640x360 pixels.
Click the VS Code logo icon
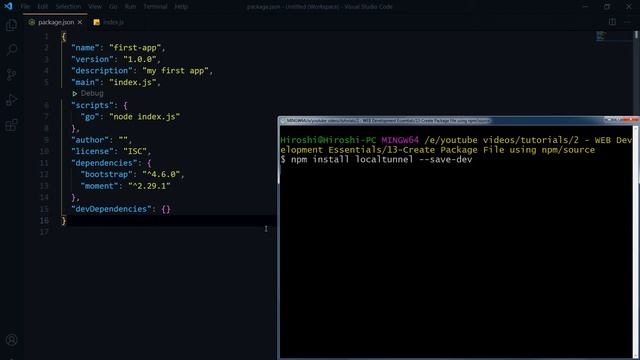[8, 6]
